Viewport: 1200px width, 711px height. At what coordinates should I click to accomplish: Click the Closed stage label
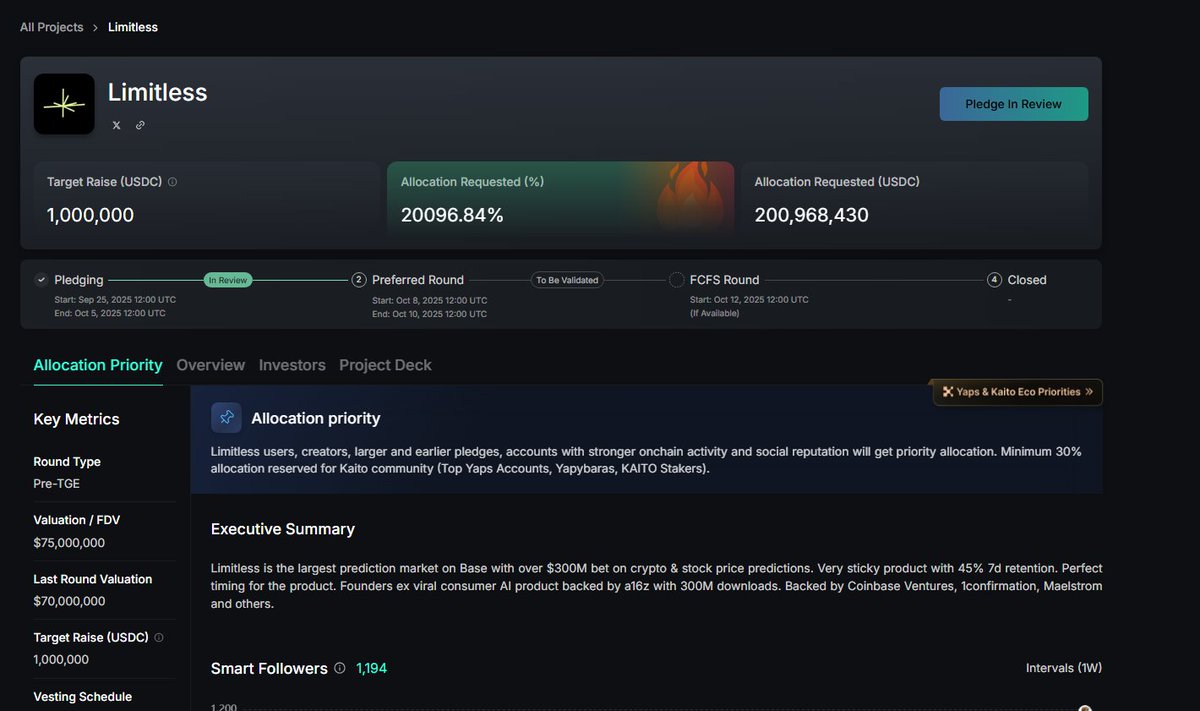[1027, 280]
